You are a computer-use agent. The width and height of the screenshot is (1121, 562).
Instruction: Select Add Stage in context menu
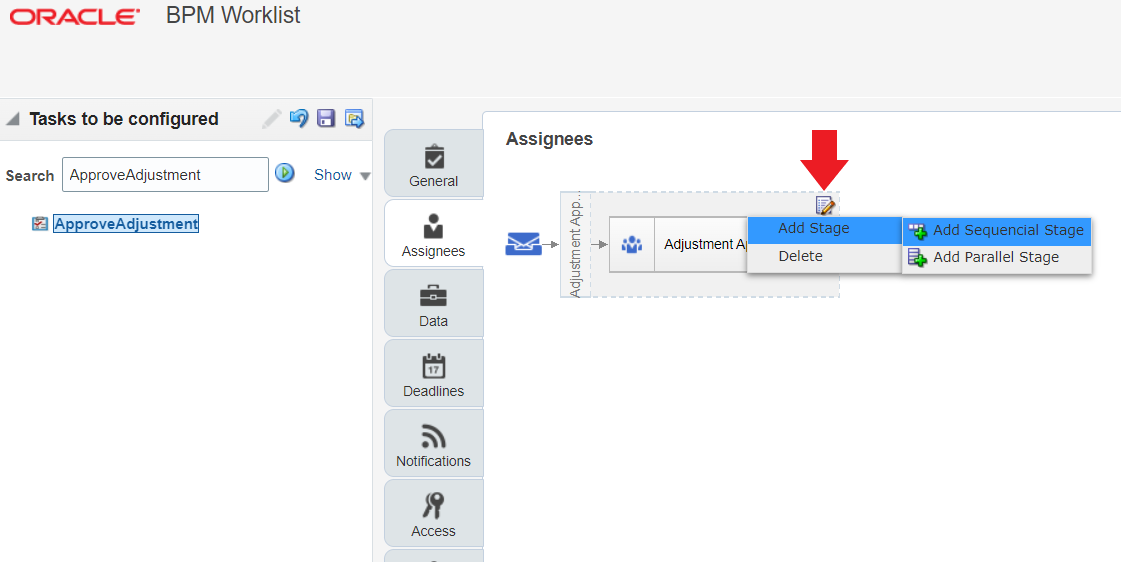coord(824,229)
